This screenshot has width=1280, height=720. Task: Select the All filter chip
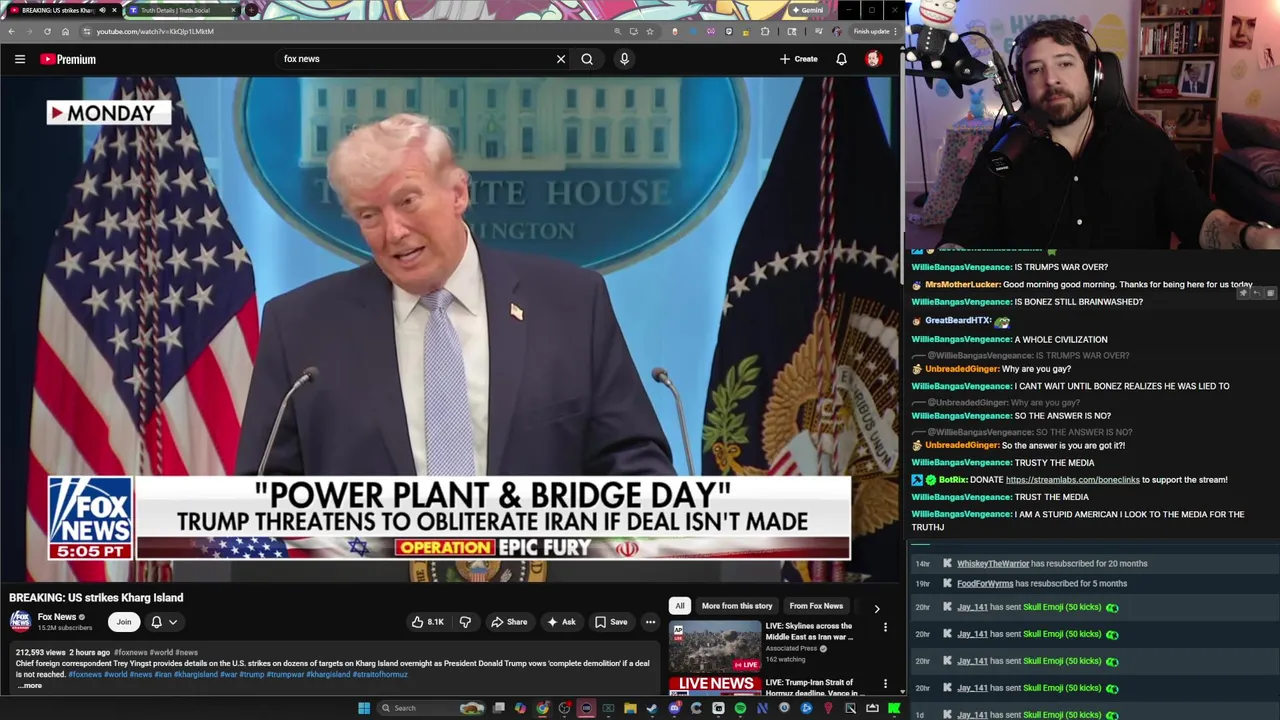680,606
